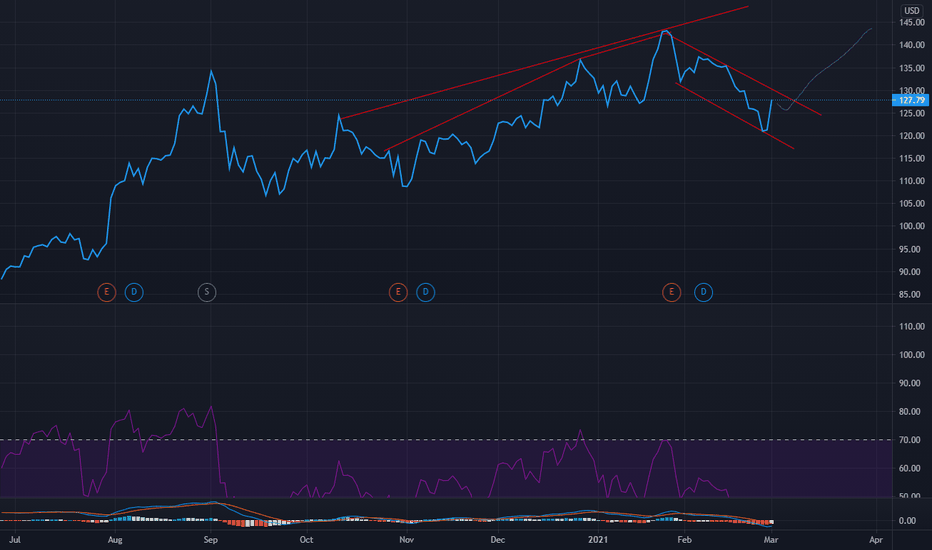932x550 pixels.
Task: Click the 120.00 price axis label
Action: tap(912, 136)
